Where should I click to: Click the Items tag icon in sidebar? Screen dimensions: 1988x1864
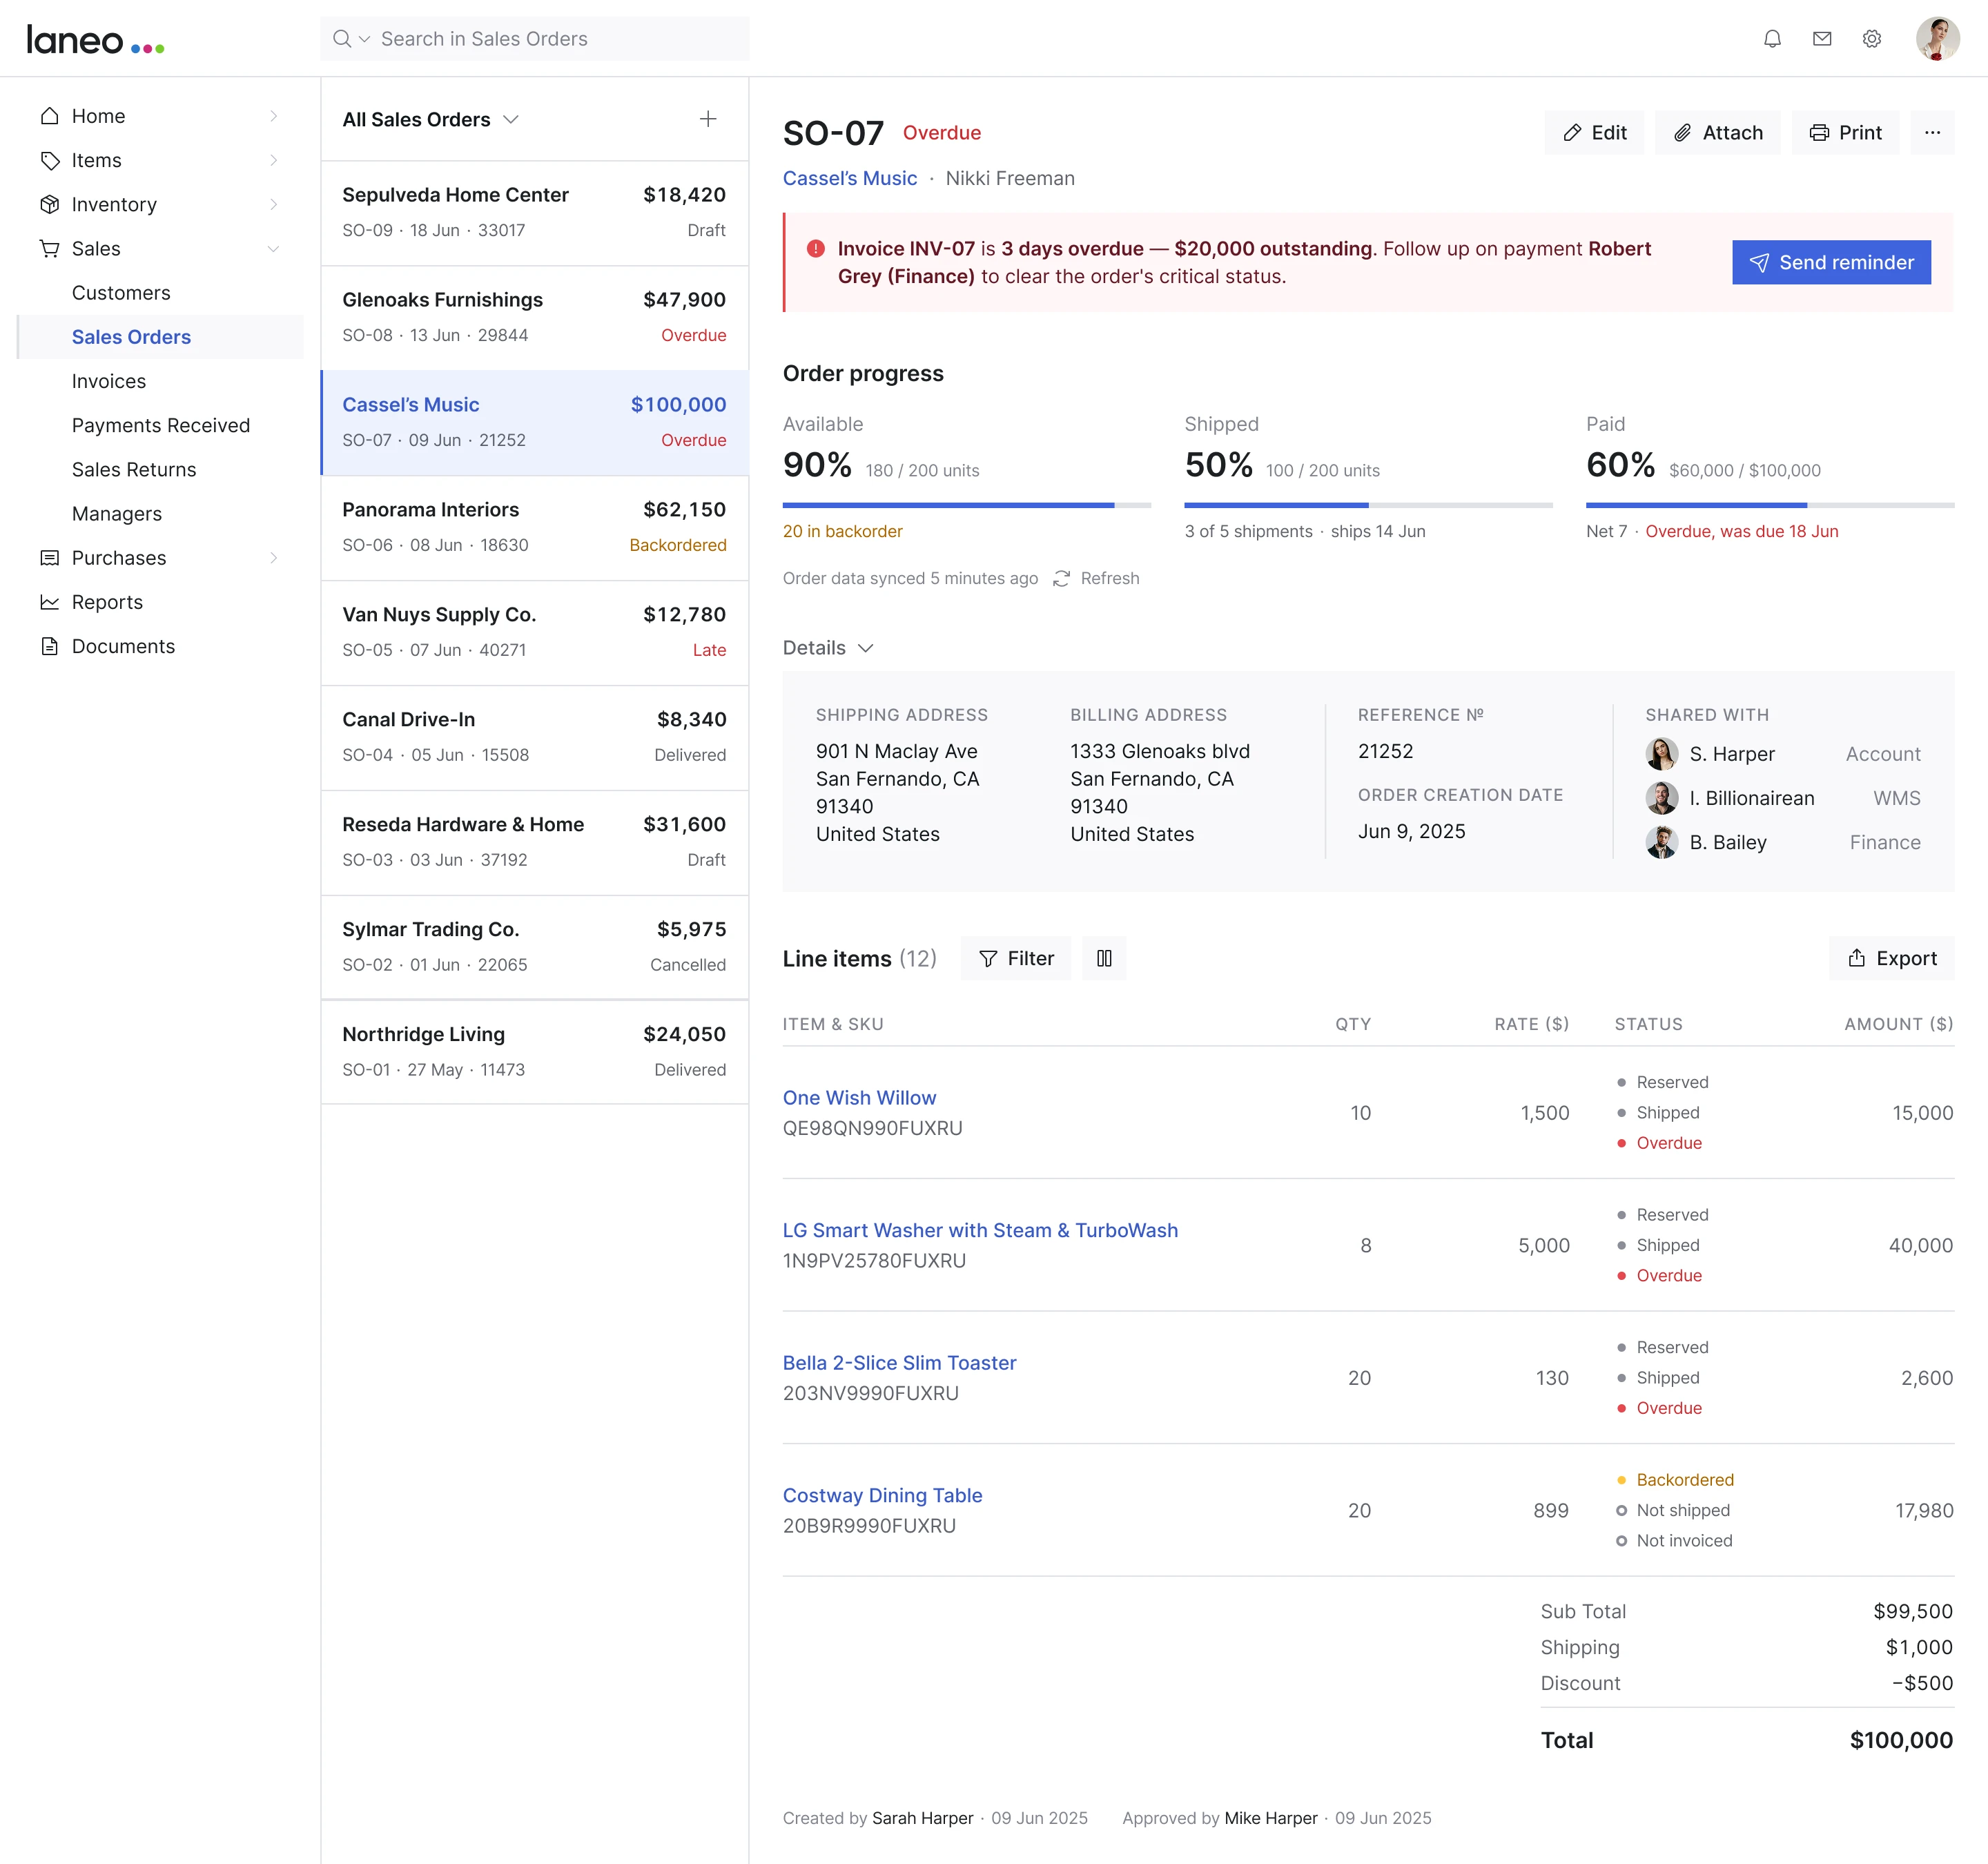pos(49,160)
